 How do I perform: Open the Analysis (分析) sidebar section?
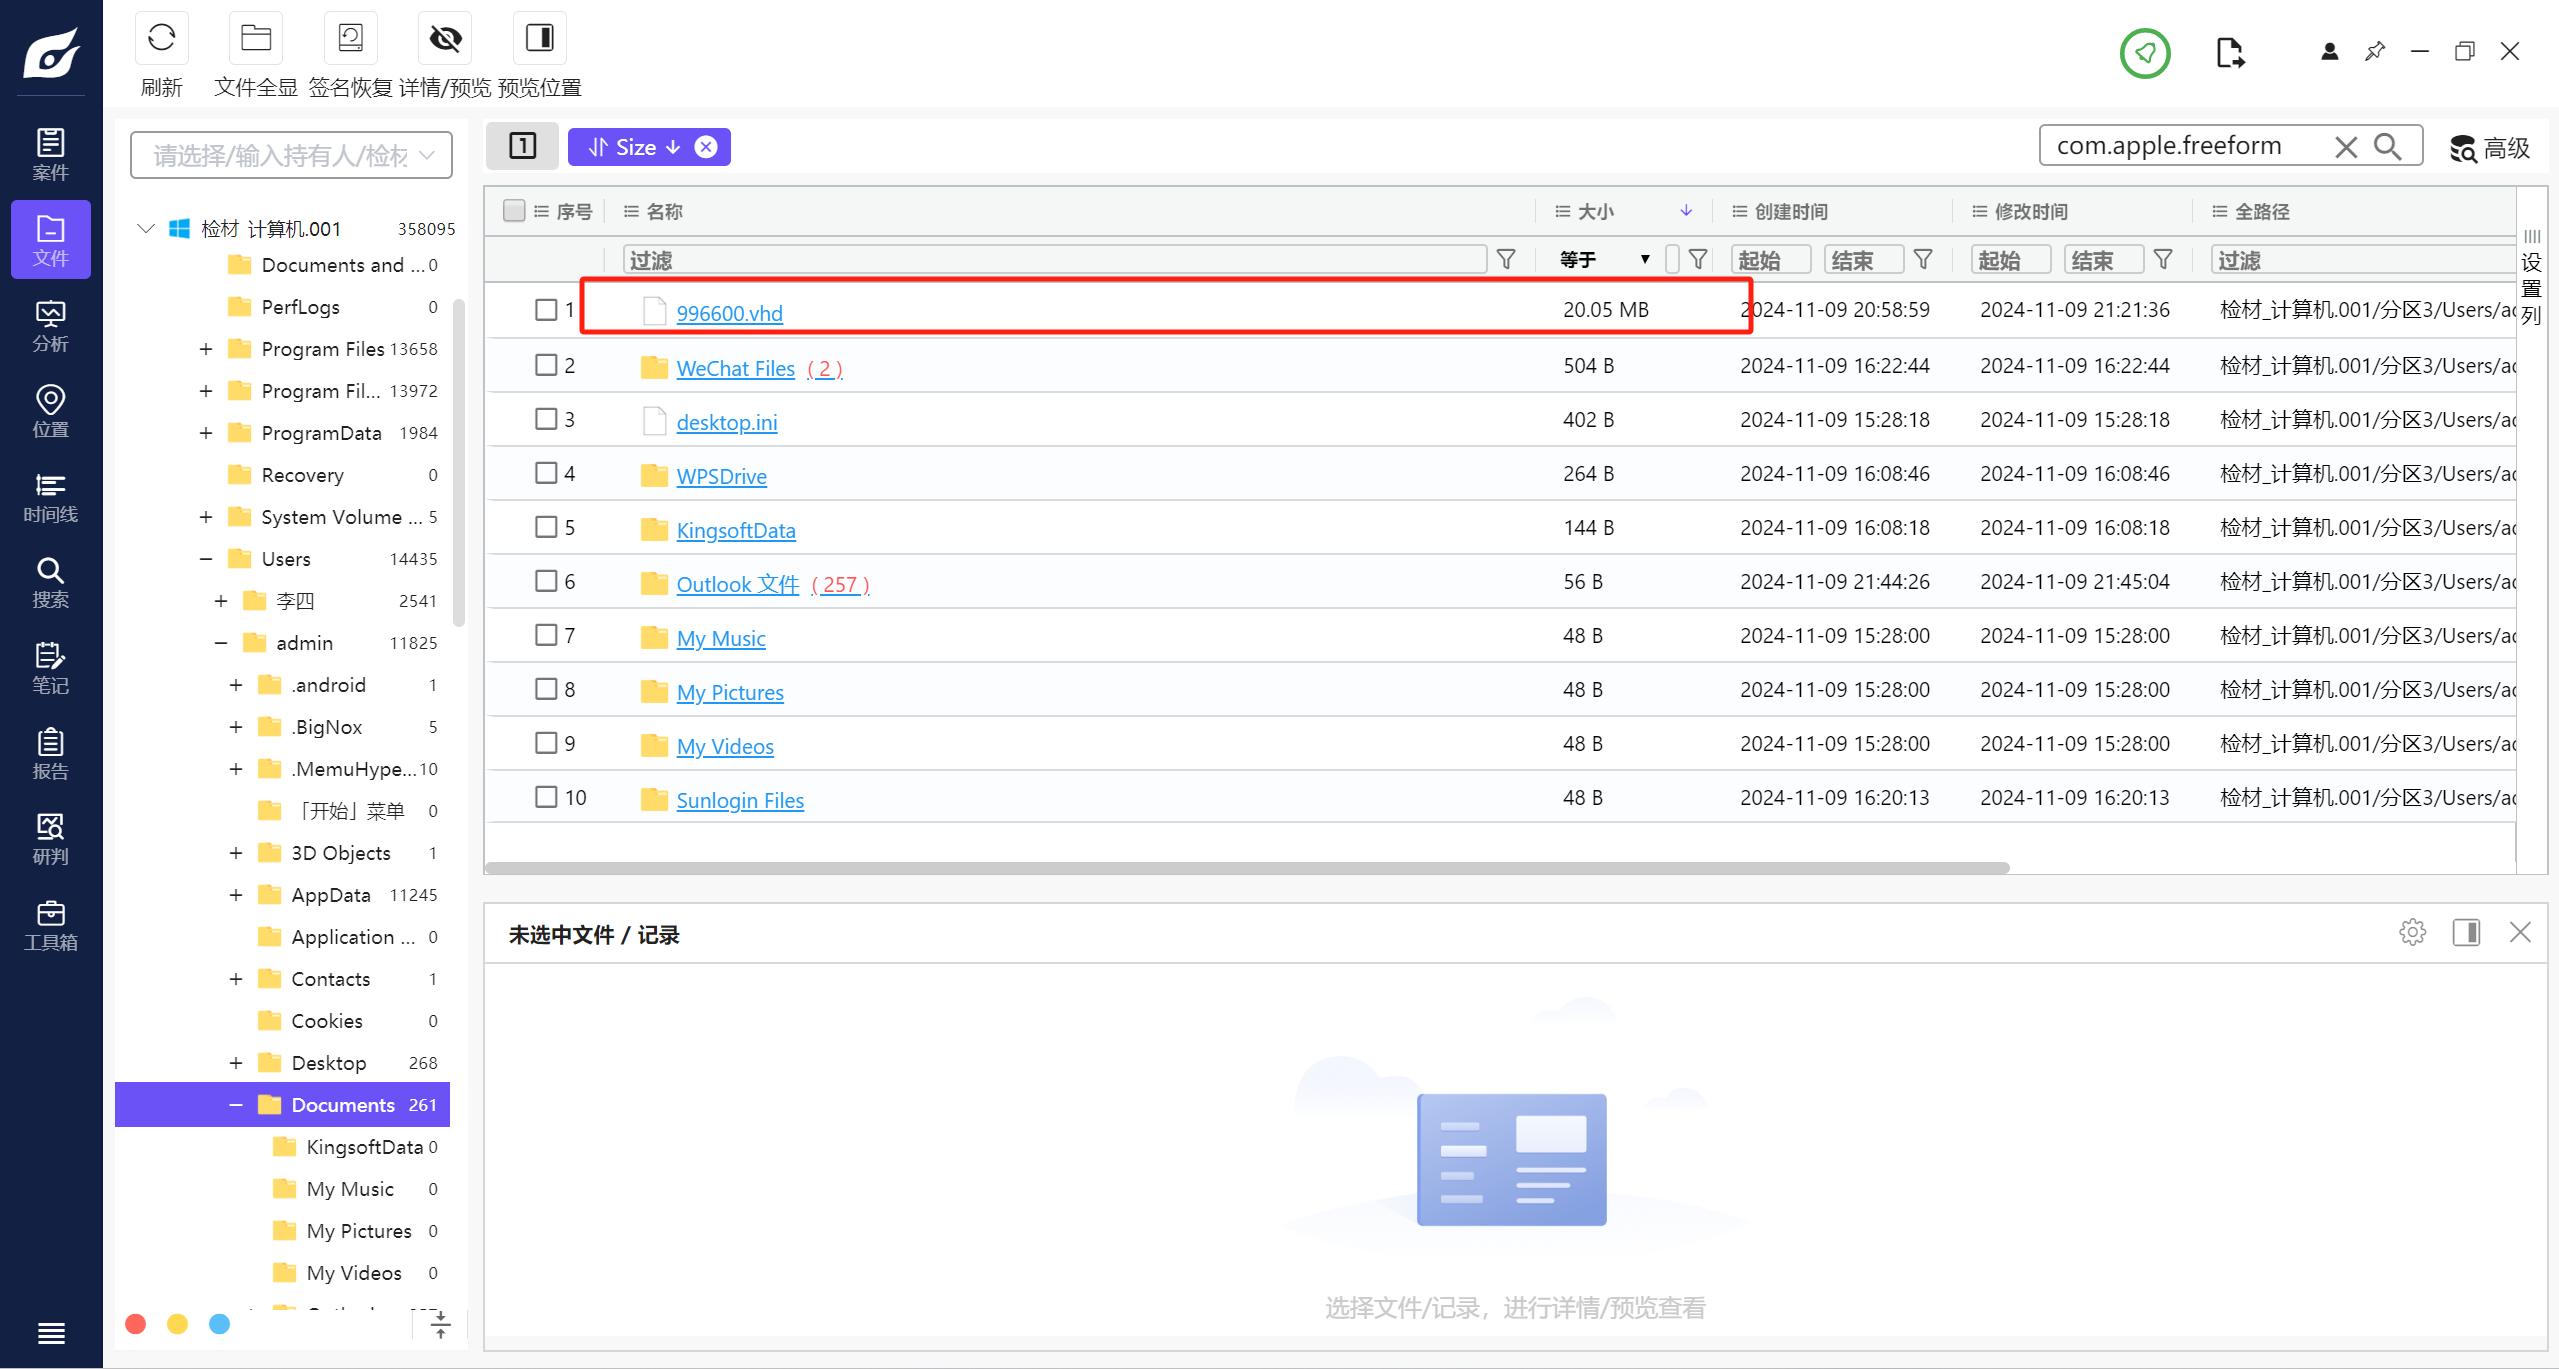point(50,326)
